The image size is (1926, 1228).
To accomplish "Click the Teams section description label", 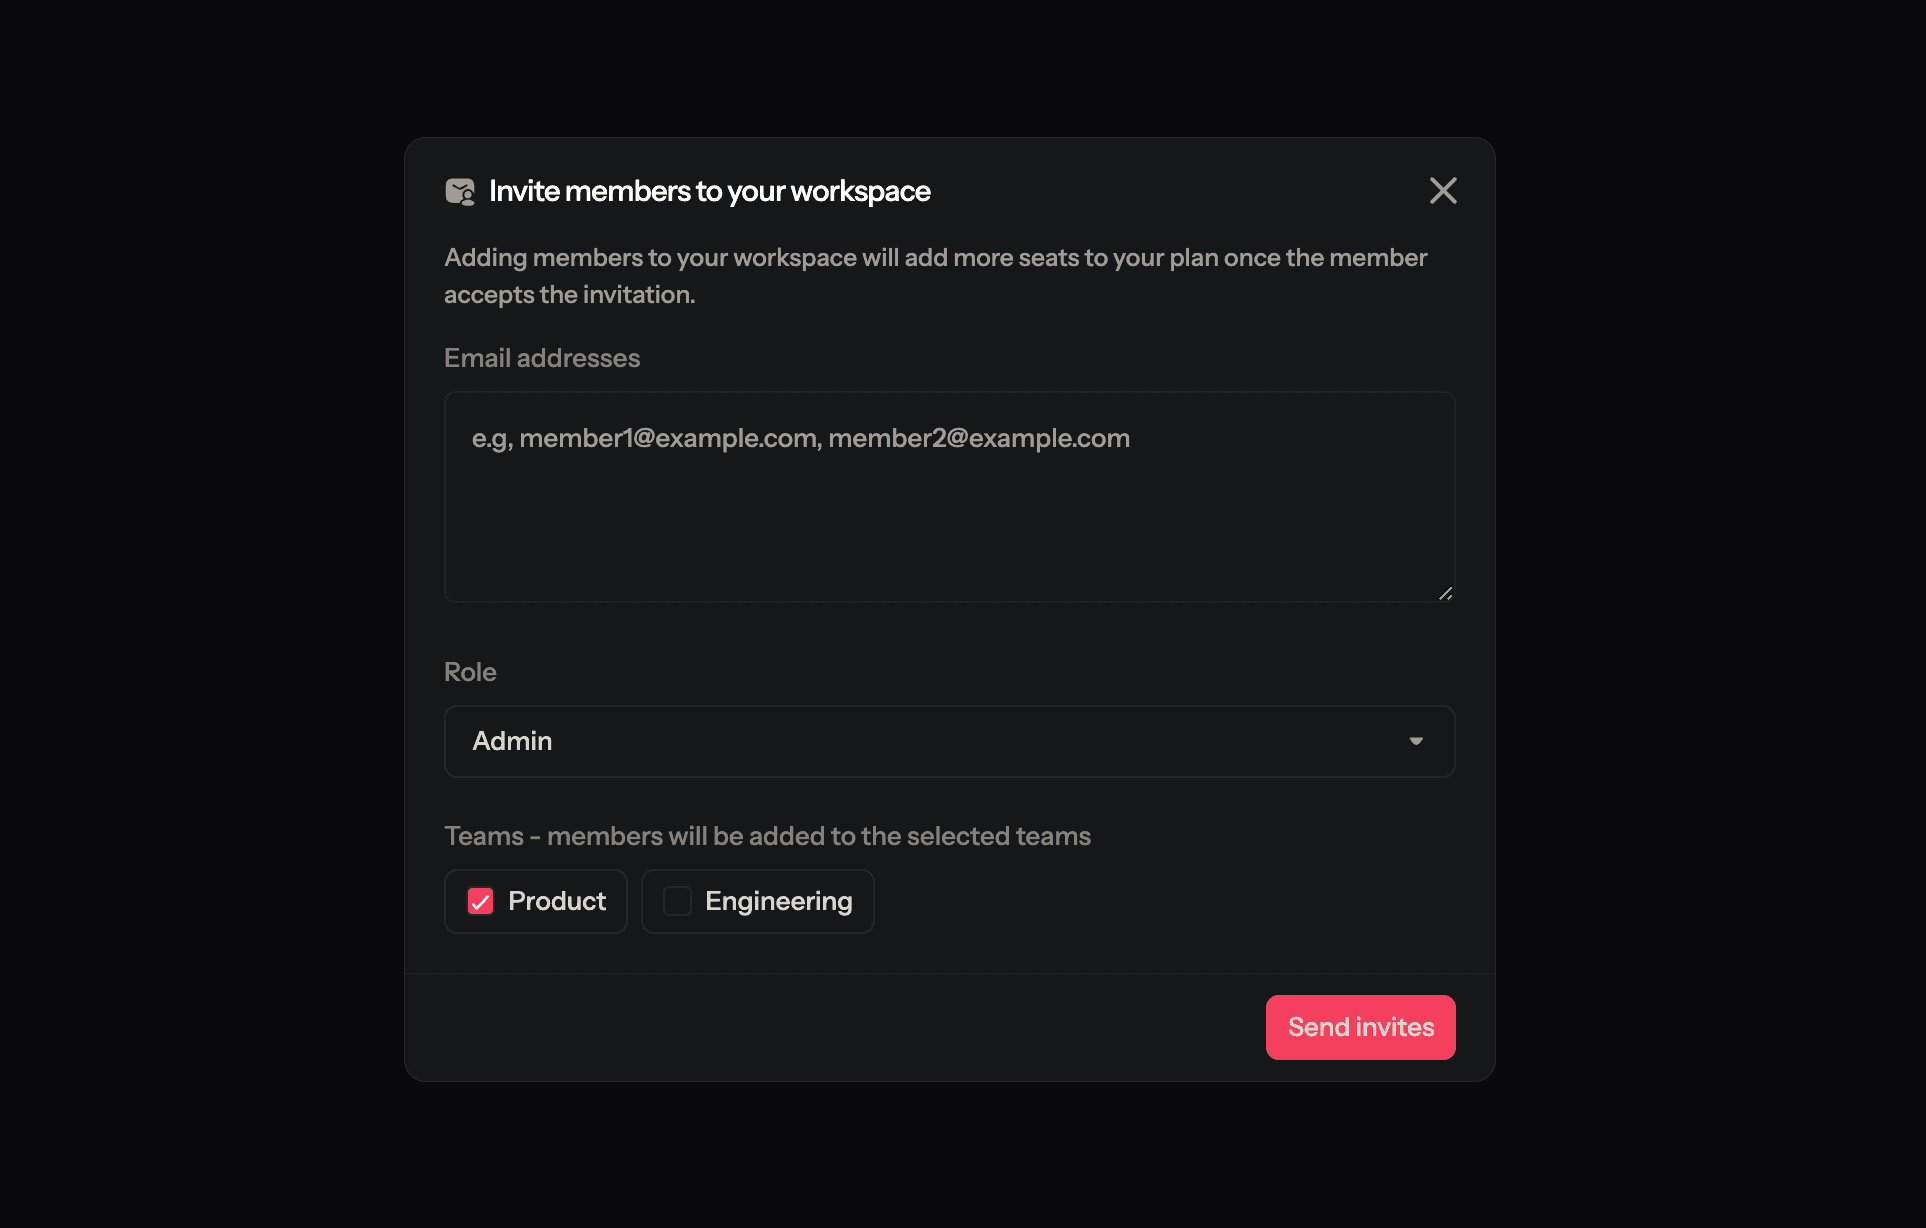I will tap(767, 836).
